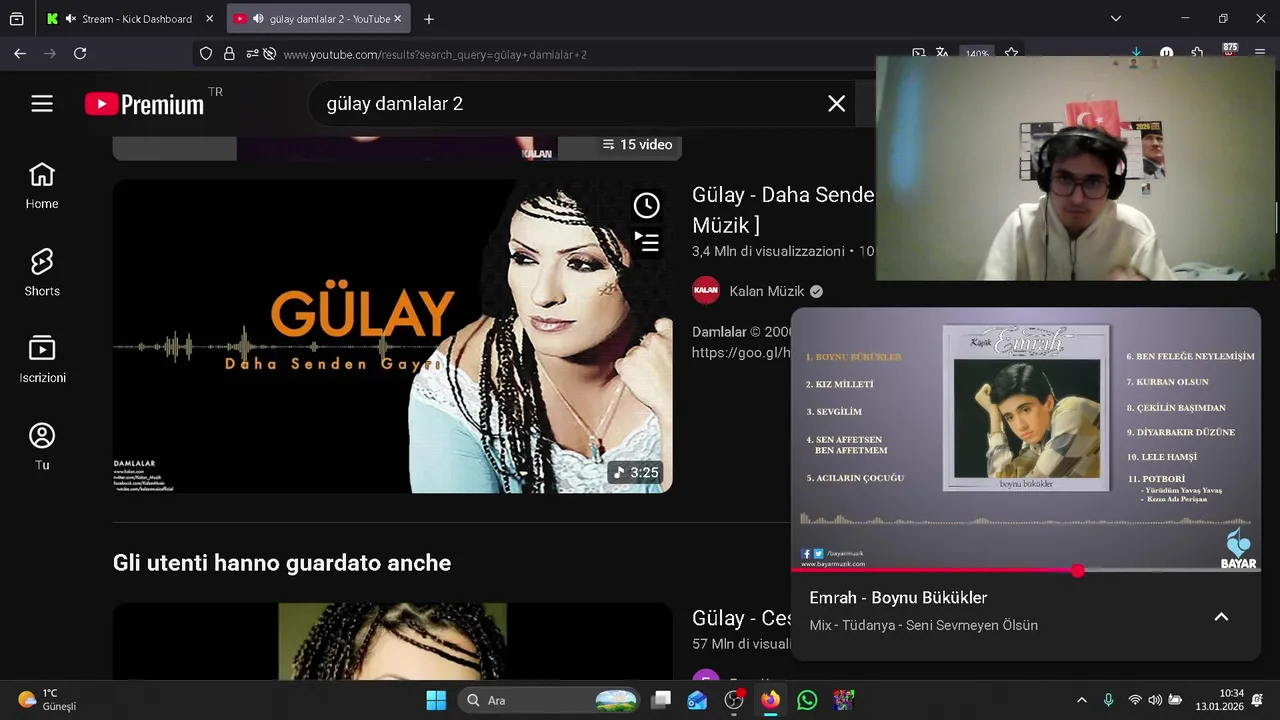Toggle the volume tray icon
Screen dimensions: 1280x720
pos(1155,700)
